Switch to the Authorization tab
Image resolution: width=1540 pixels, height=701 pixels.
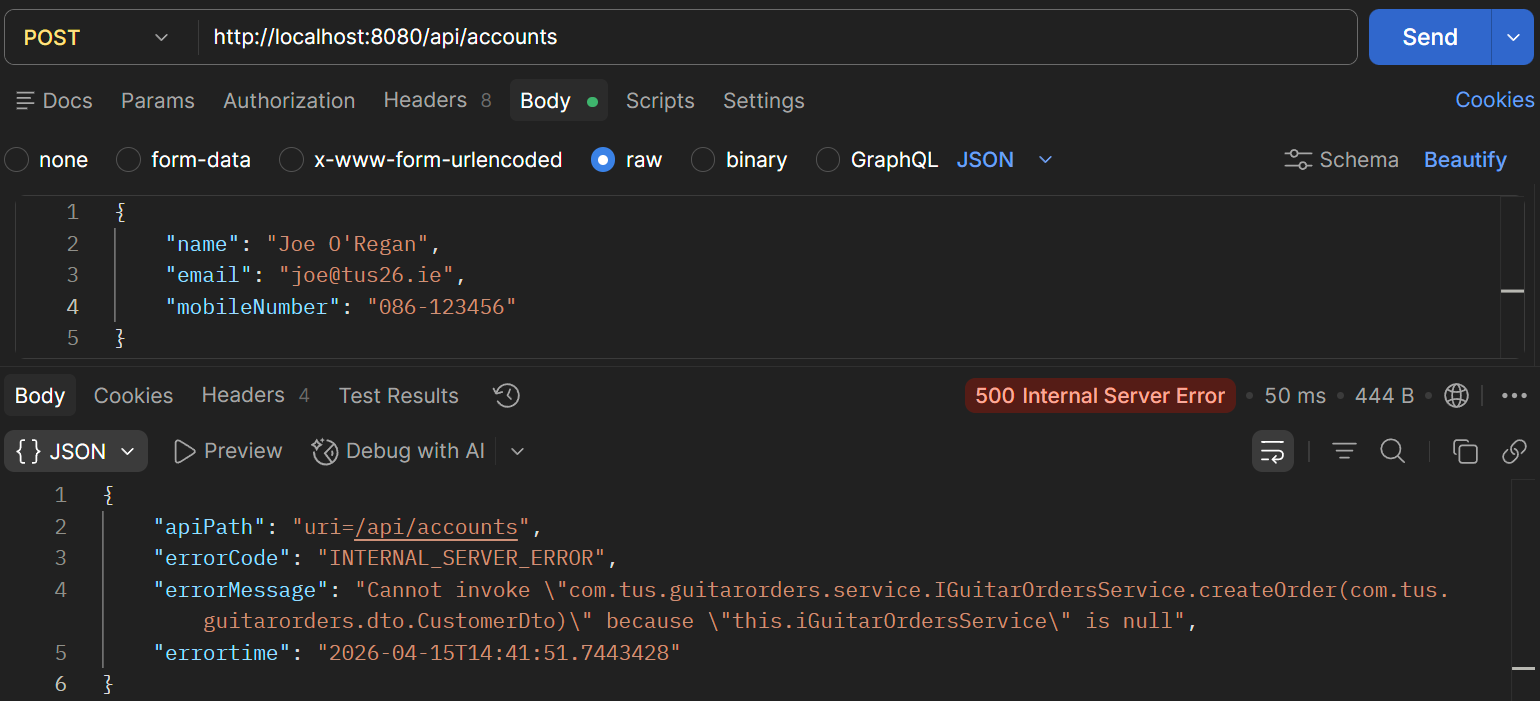click(x=289, y=101)
